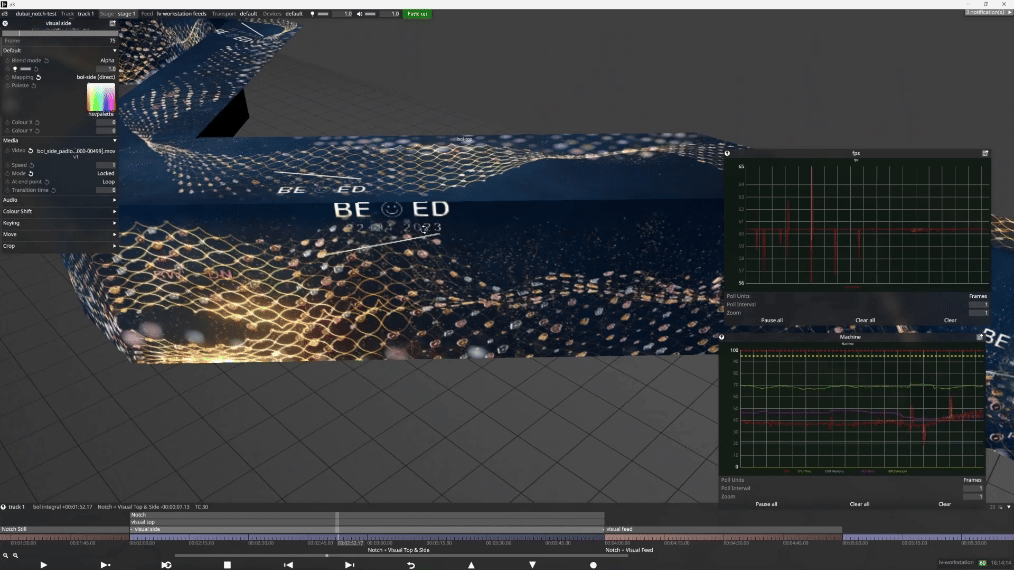Reset the Blend mode property

(47, 60)
